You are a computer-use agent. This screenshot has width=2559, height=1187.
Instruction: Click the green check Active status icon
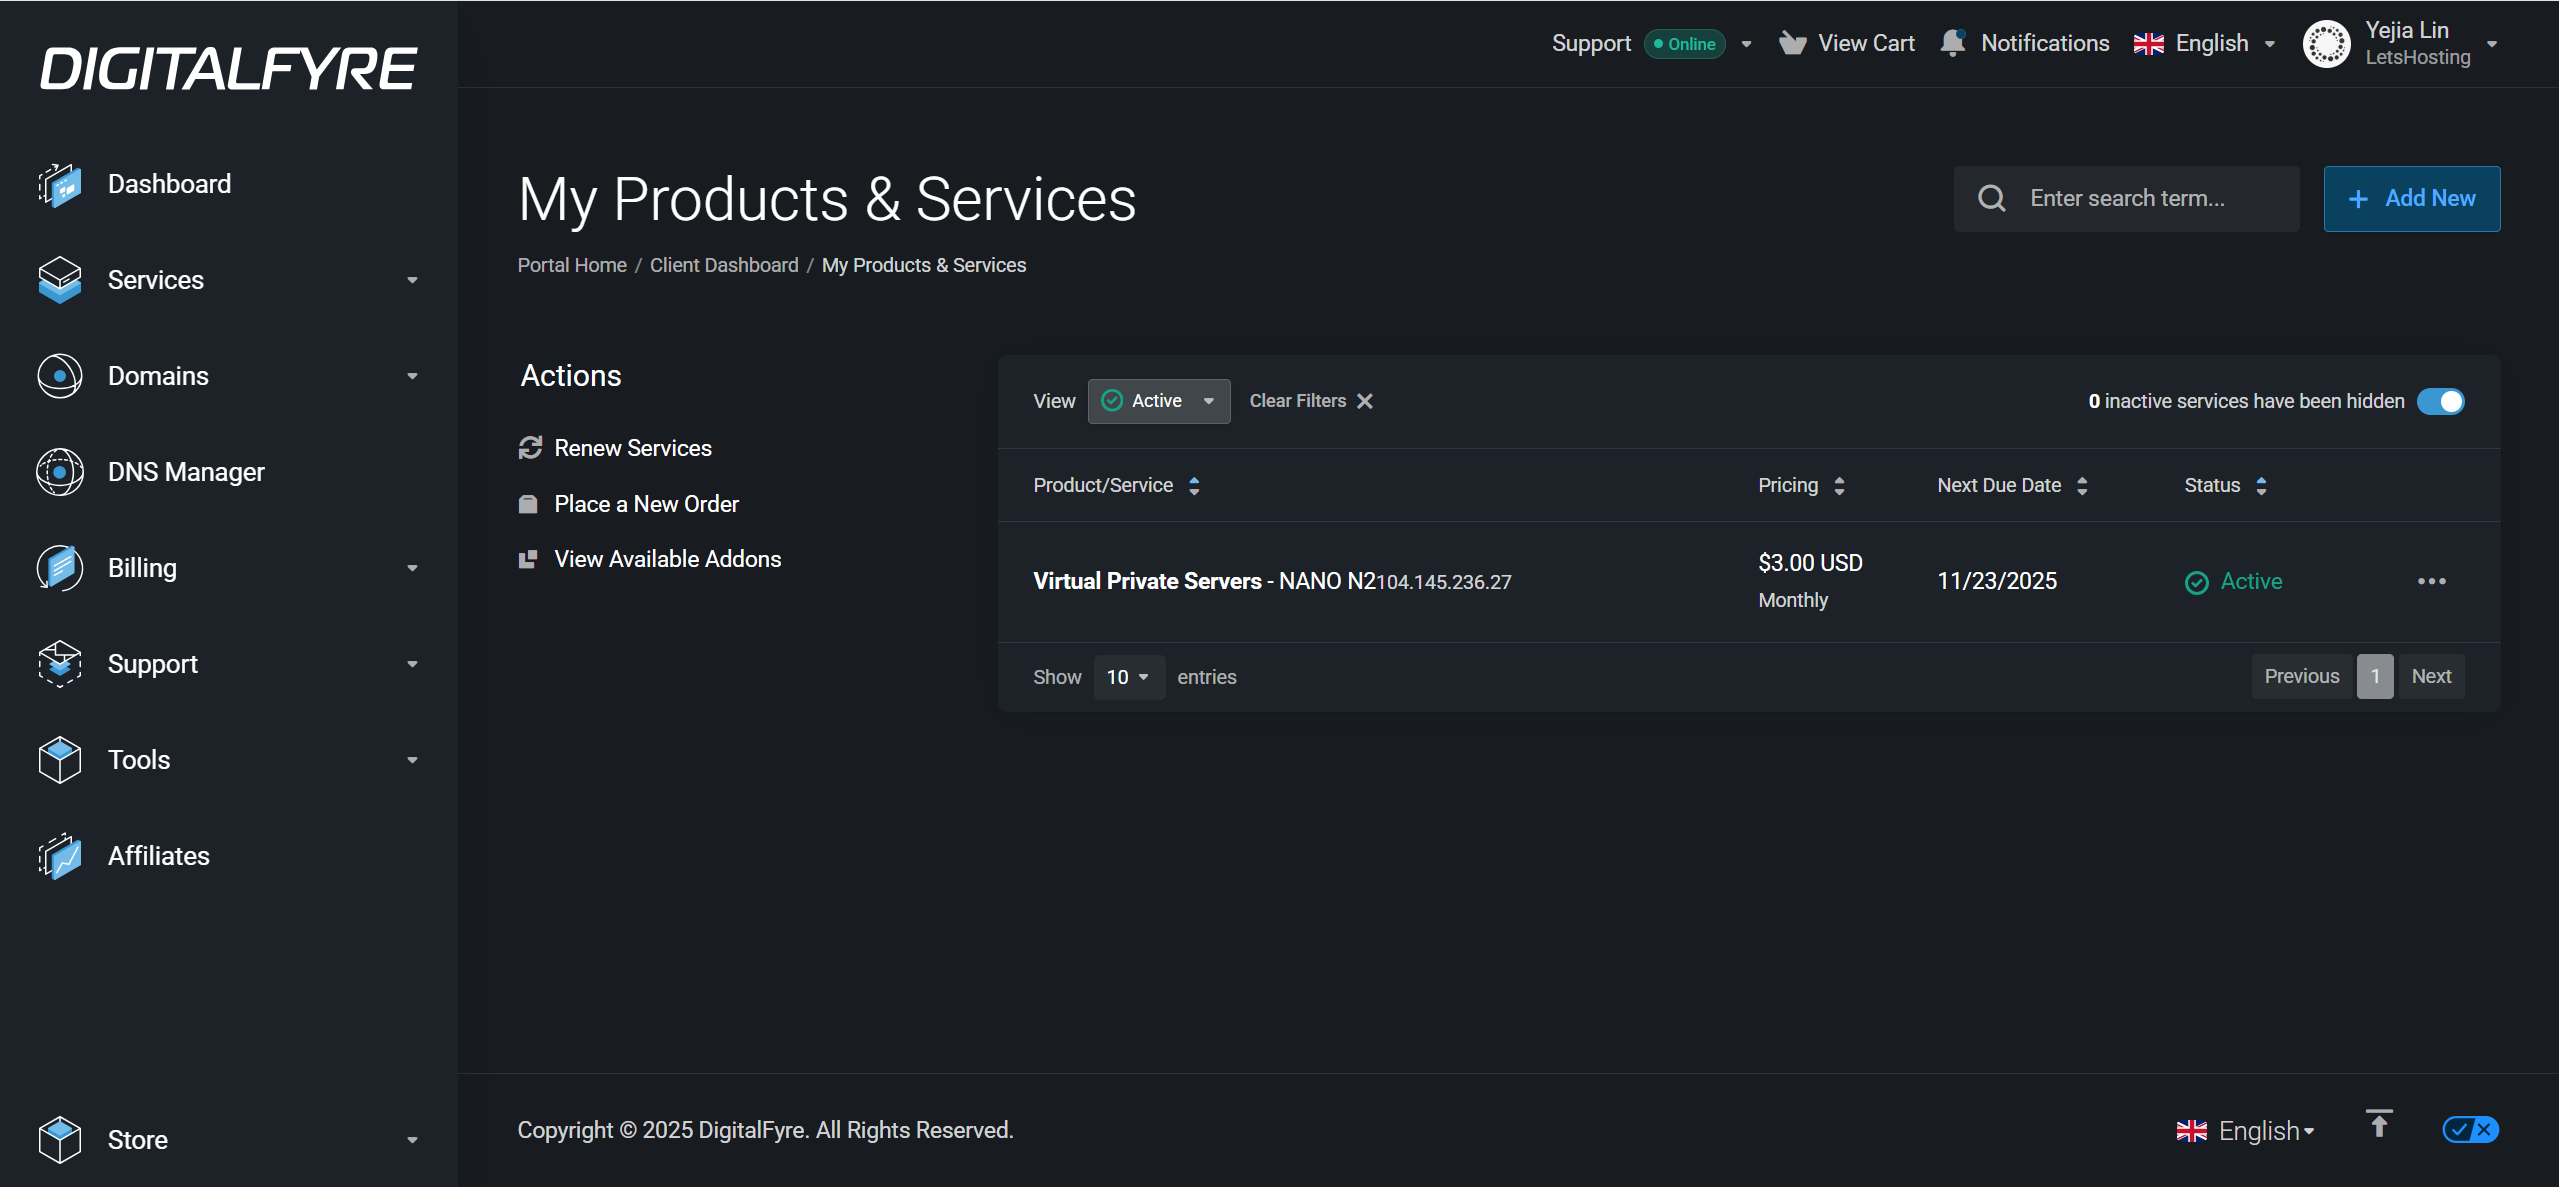[x=2197, y=582]
